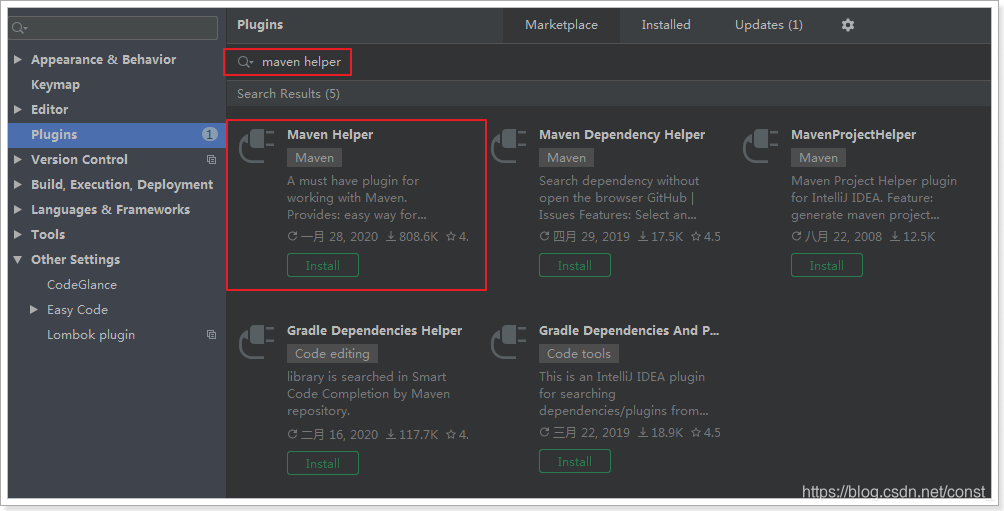The width and height of the screenshot is (1004, 511).
Task: Click the 18.9K downloads count
Action: (661, 433)
